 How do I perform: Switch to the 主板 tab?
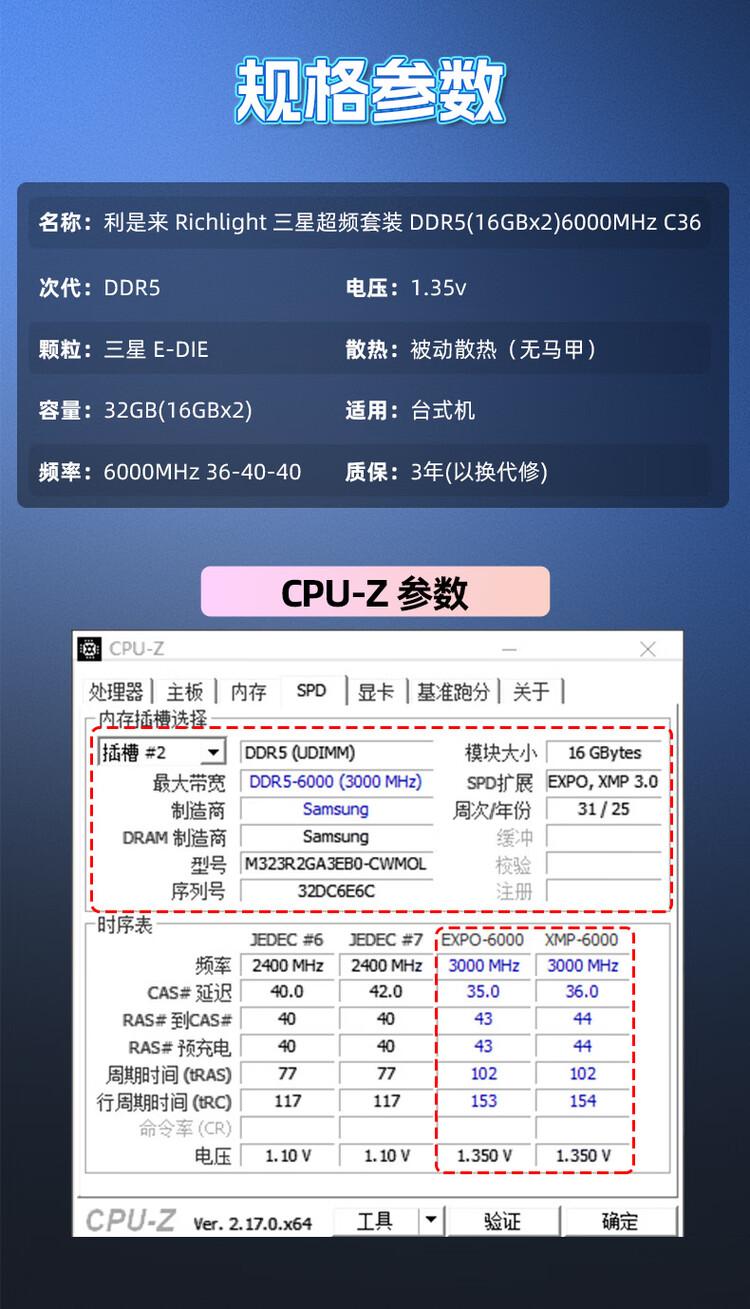[x=184, y=691]
